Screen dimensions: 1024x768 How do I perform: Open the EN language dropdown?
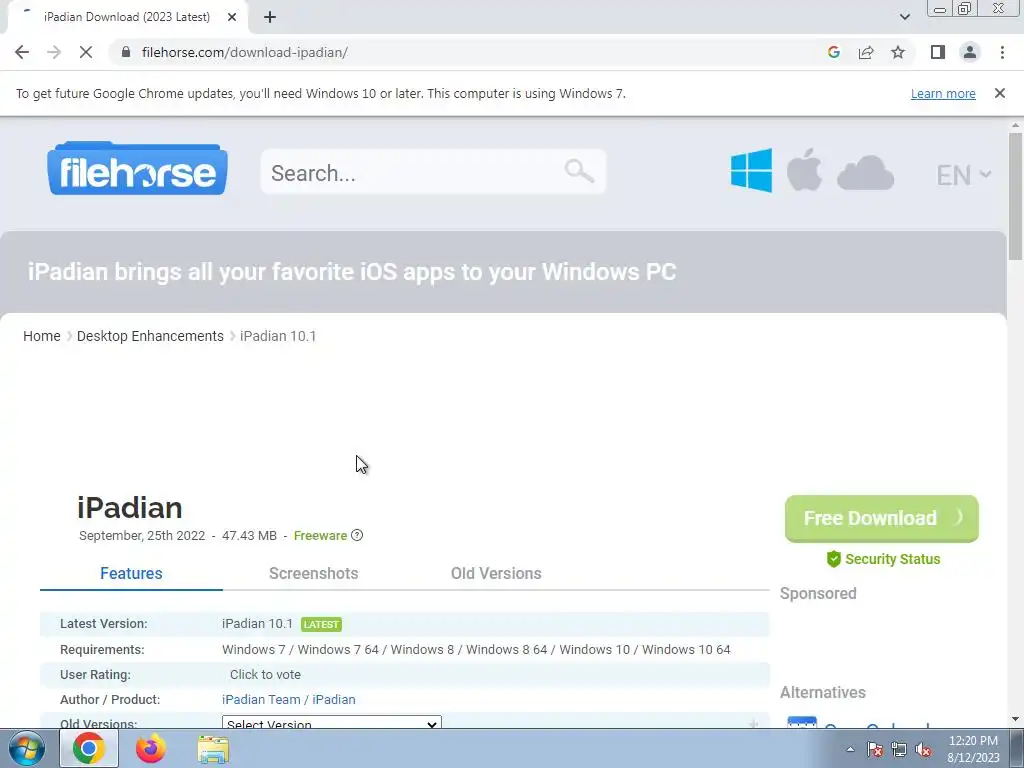964,175
